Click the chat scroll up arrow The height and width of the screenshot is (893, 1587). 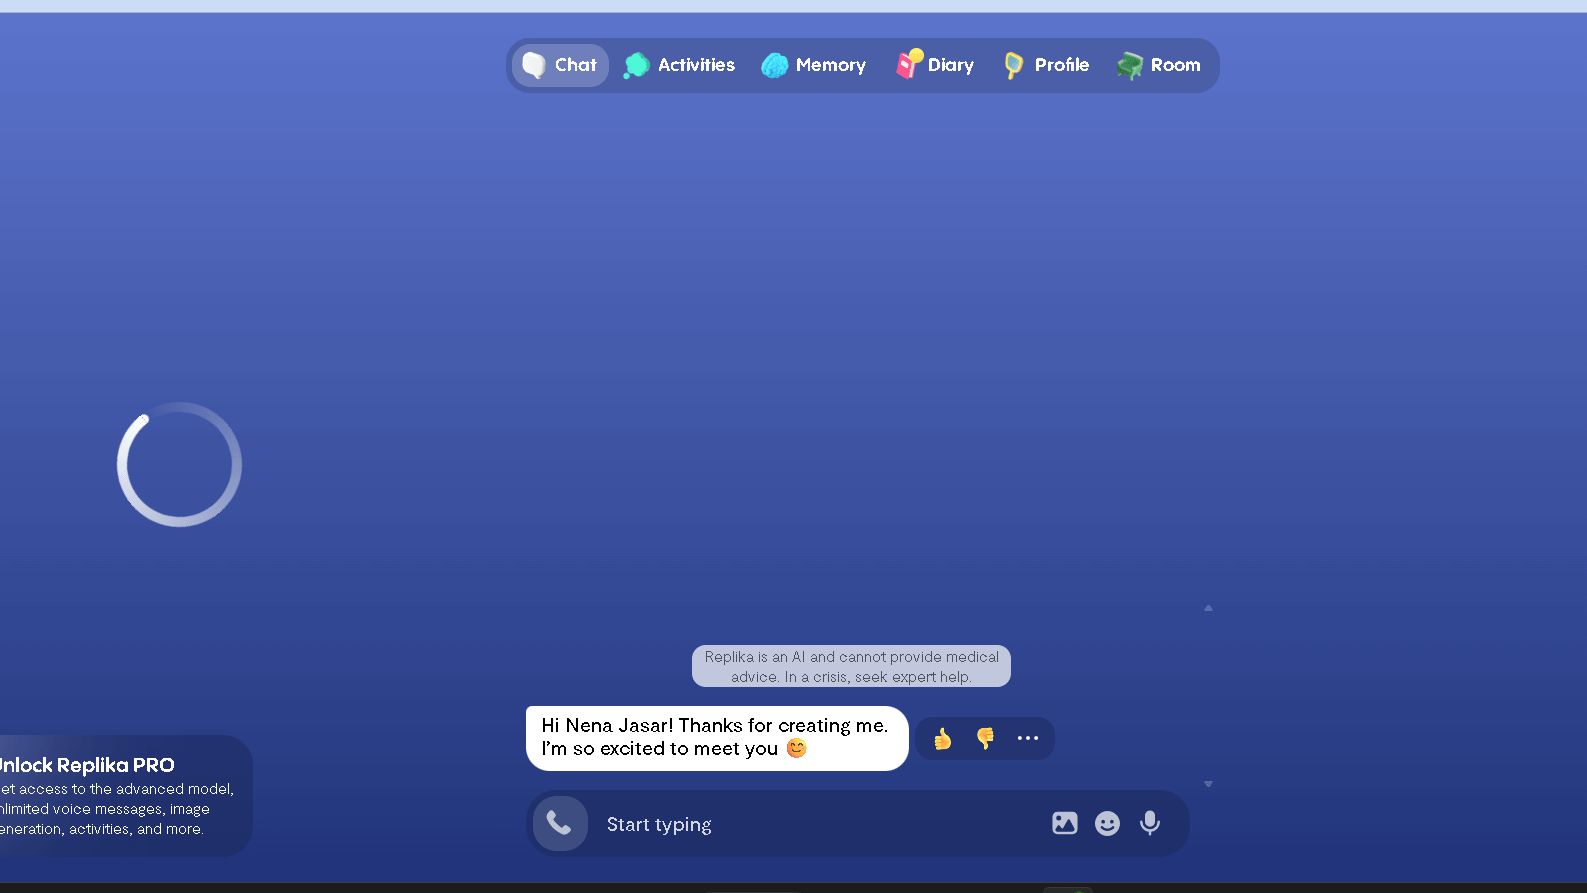1208,608
